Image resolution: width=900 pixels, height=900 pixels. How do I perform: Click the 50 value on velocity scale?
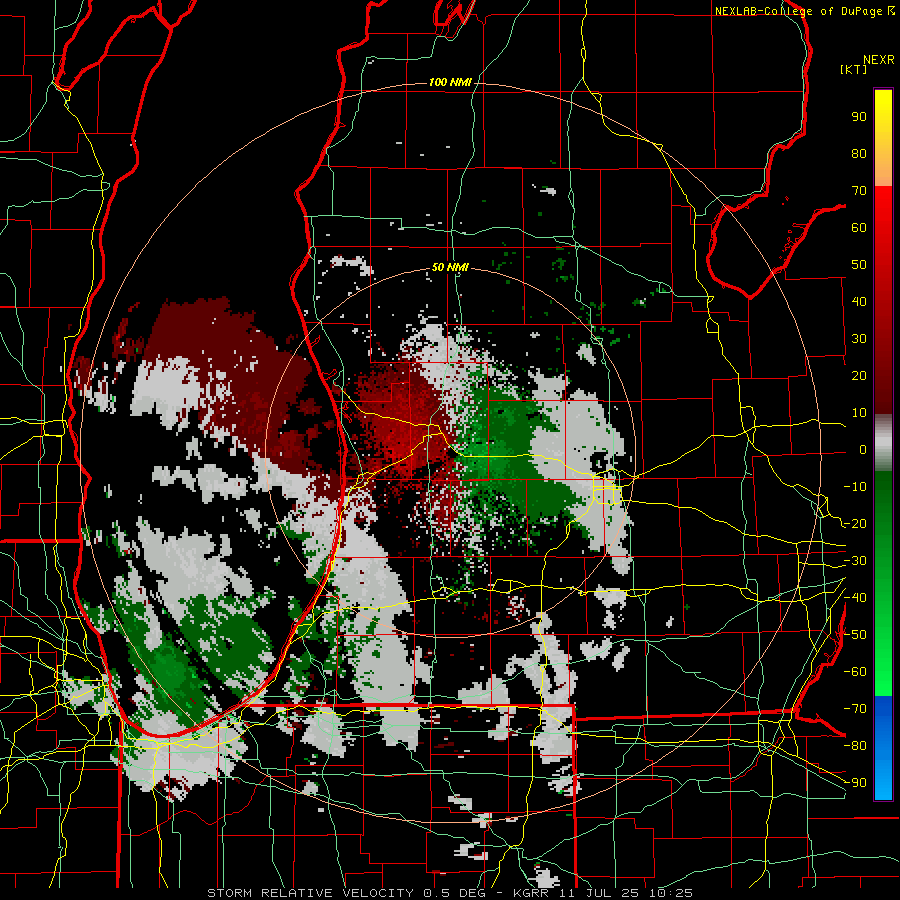coord(859,265)
